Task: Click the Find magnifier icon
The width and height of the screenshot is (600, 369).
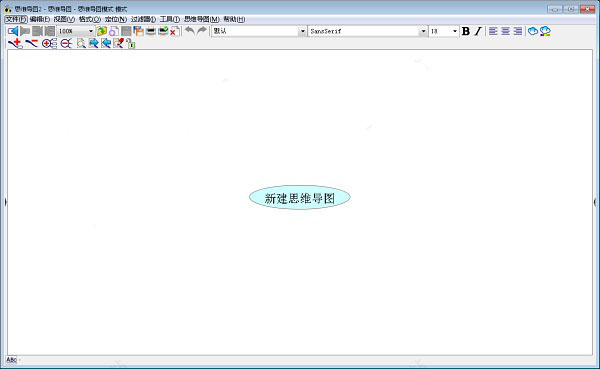Action: (81, 43)
